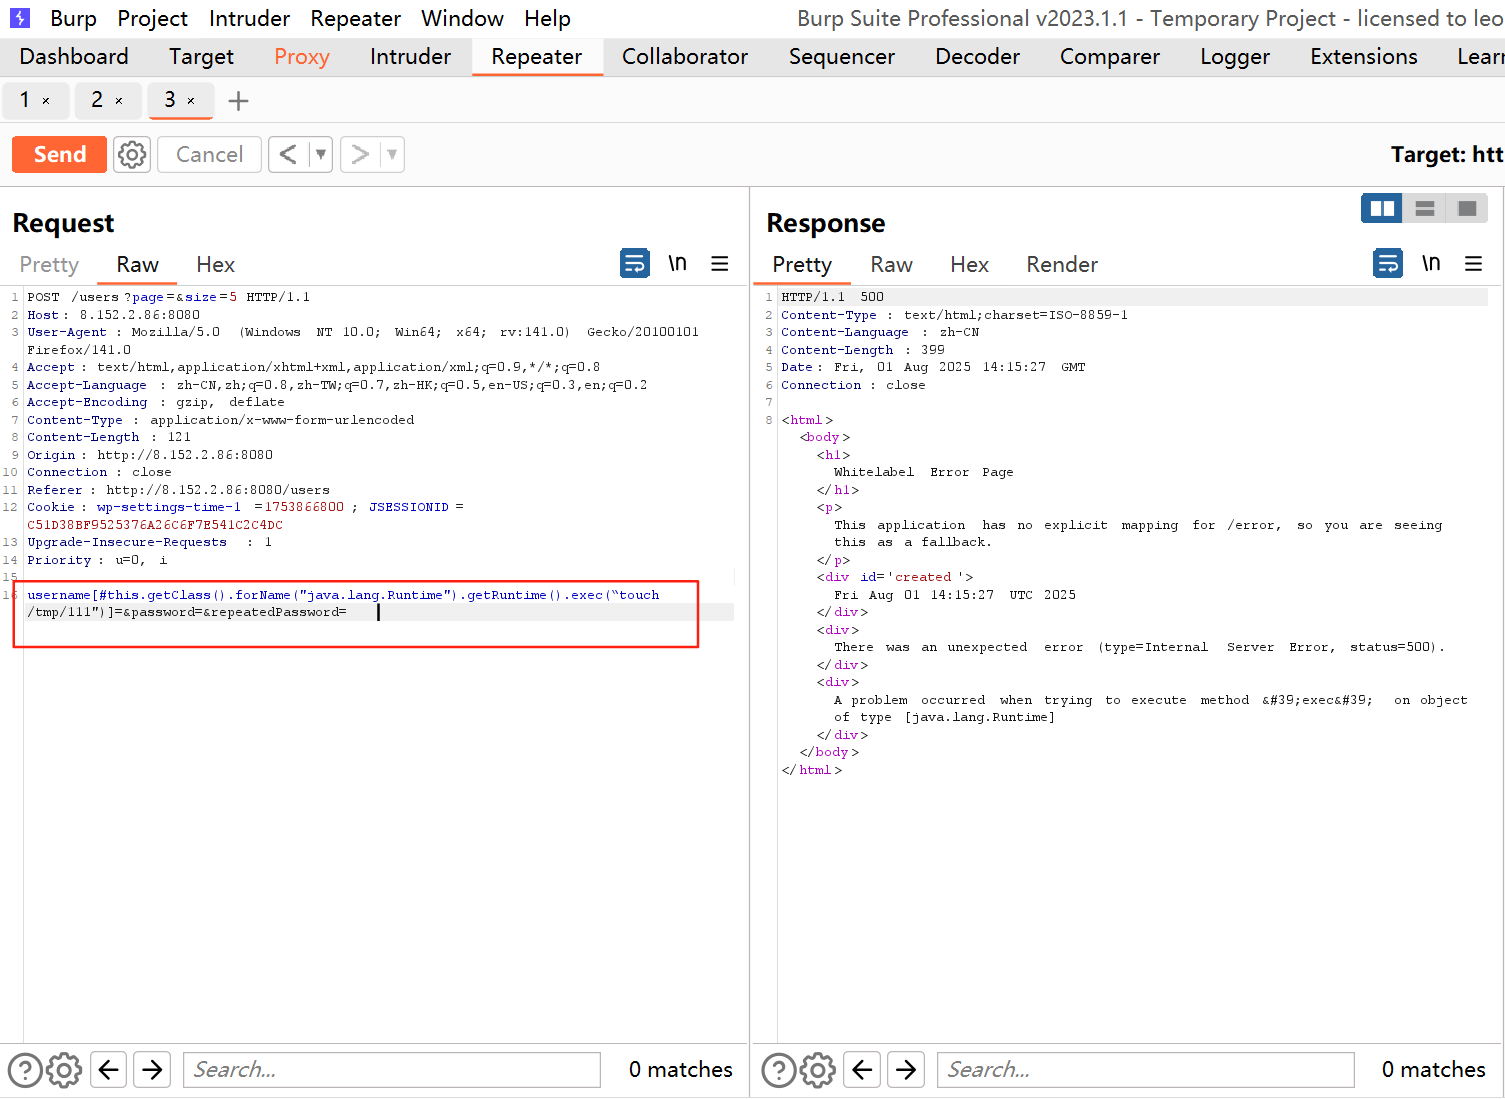Screen dimensions: 1505x1099
Task: Select side-by-side split layout icon
Action: (x=1382, y=208)
